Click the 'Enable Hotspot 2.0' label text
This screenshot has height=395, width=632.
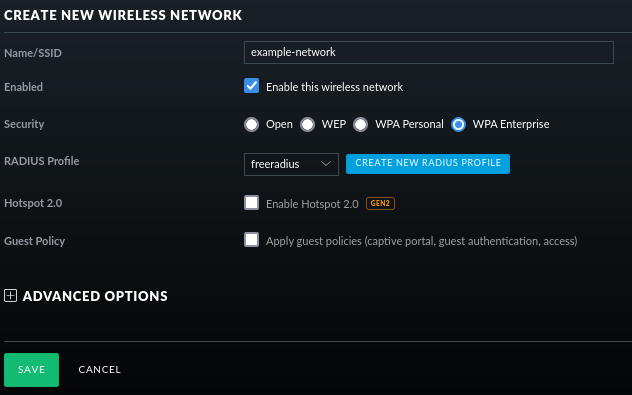pos(312,204)
